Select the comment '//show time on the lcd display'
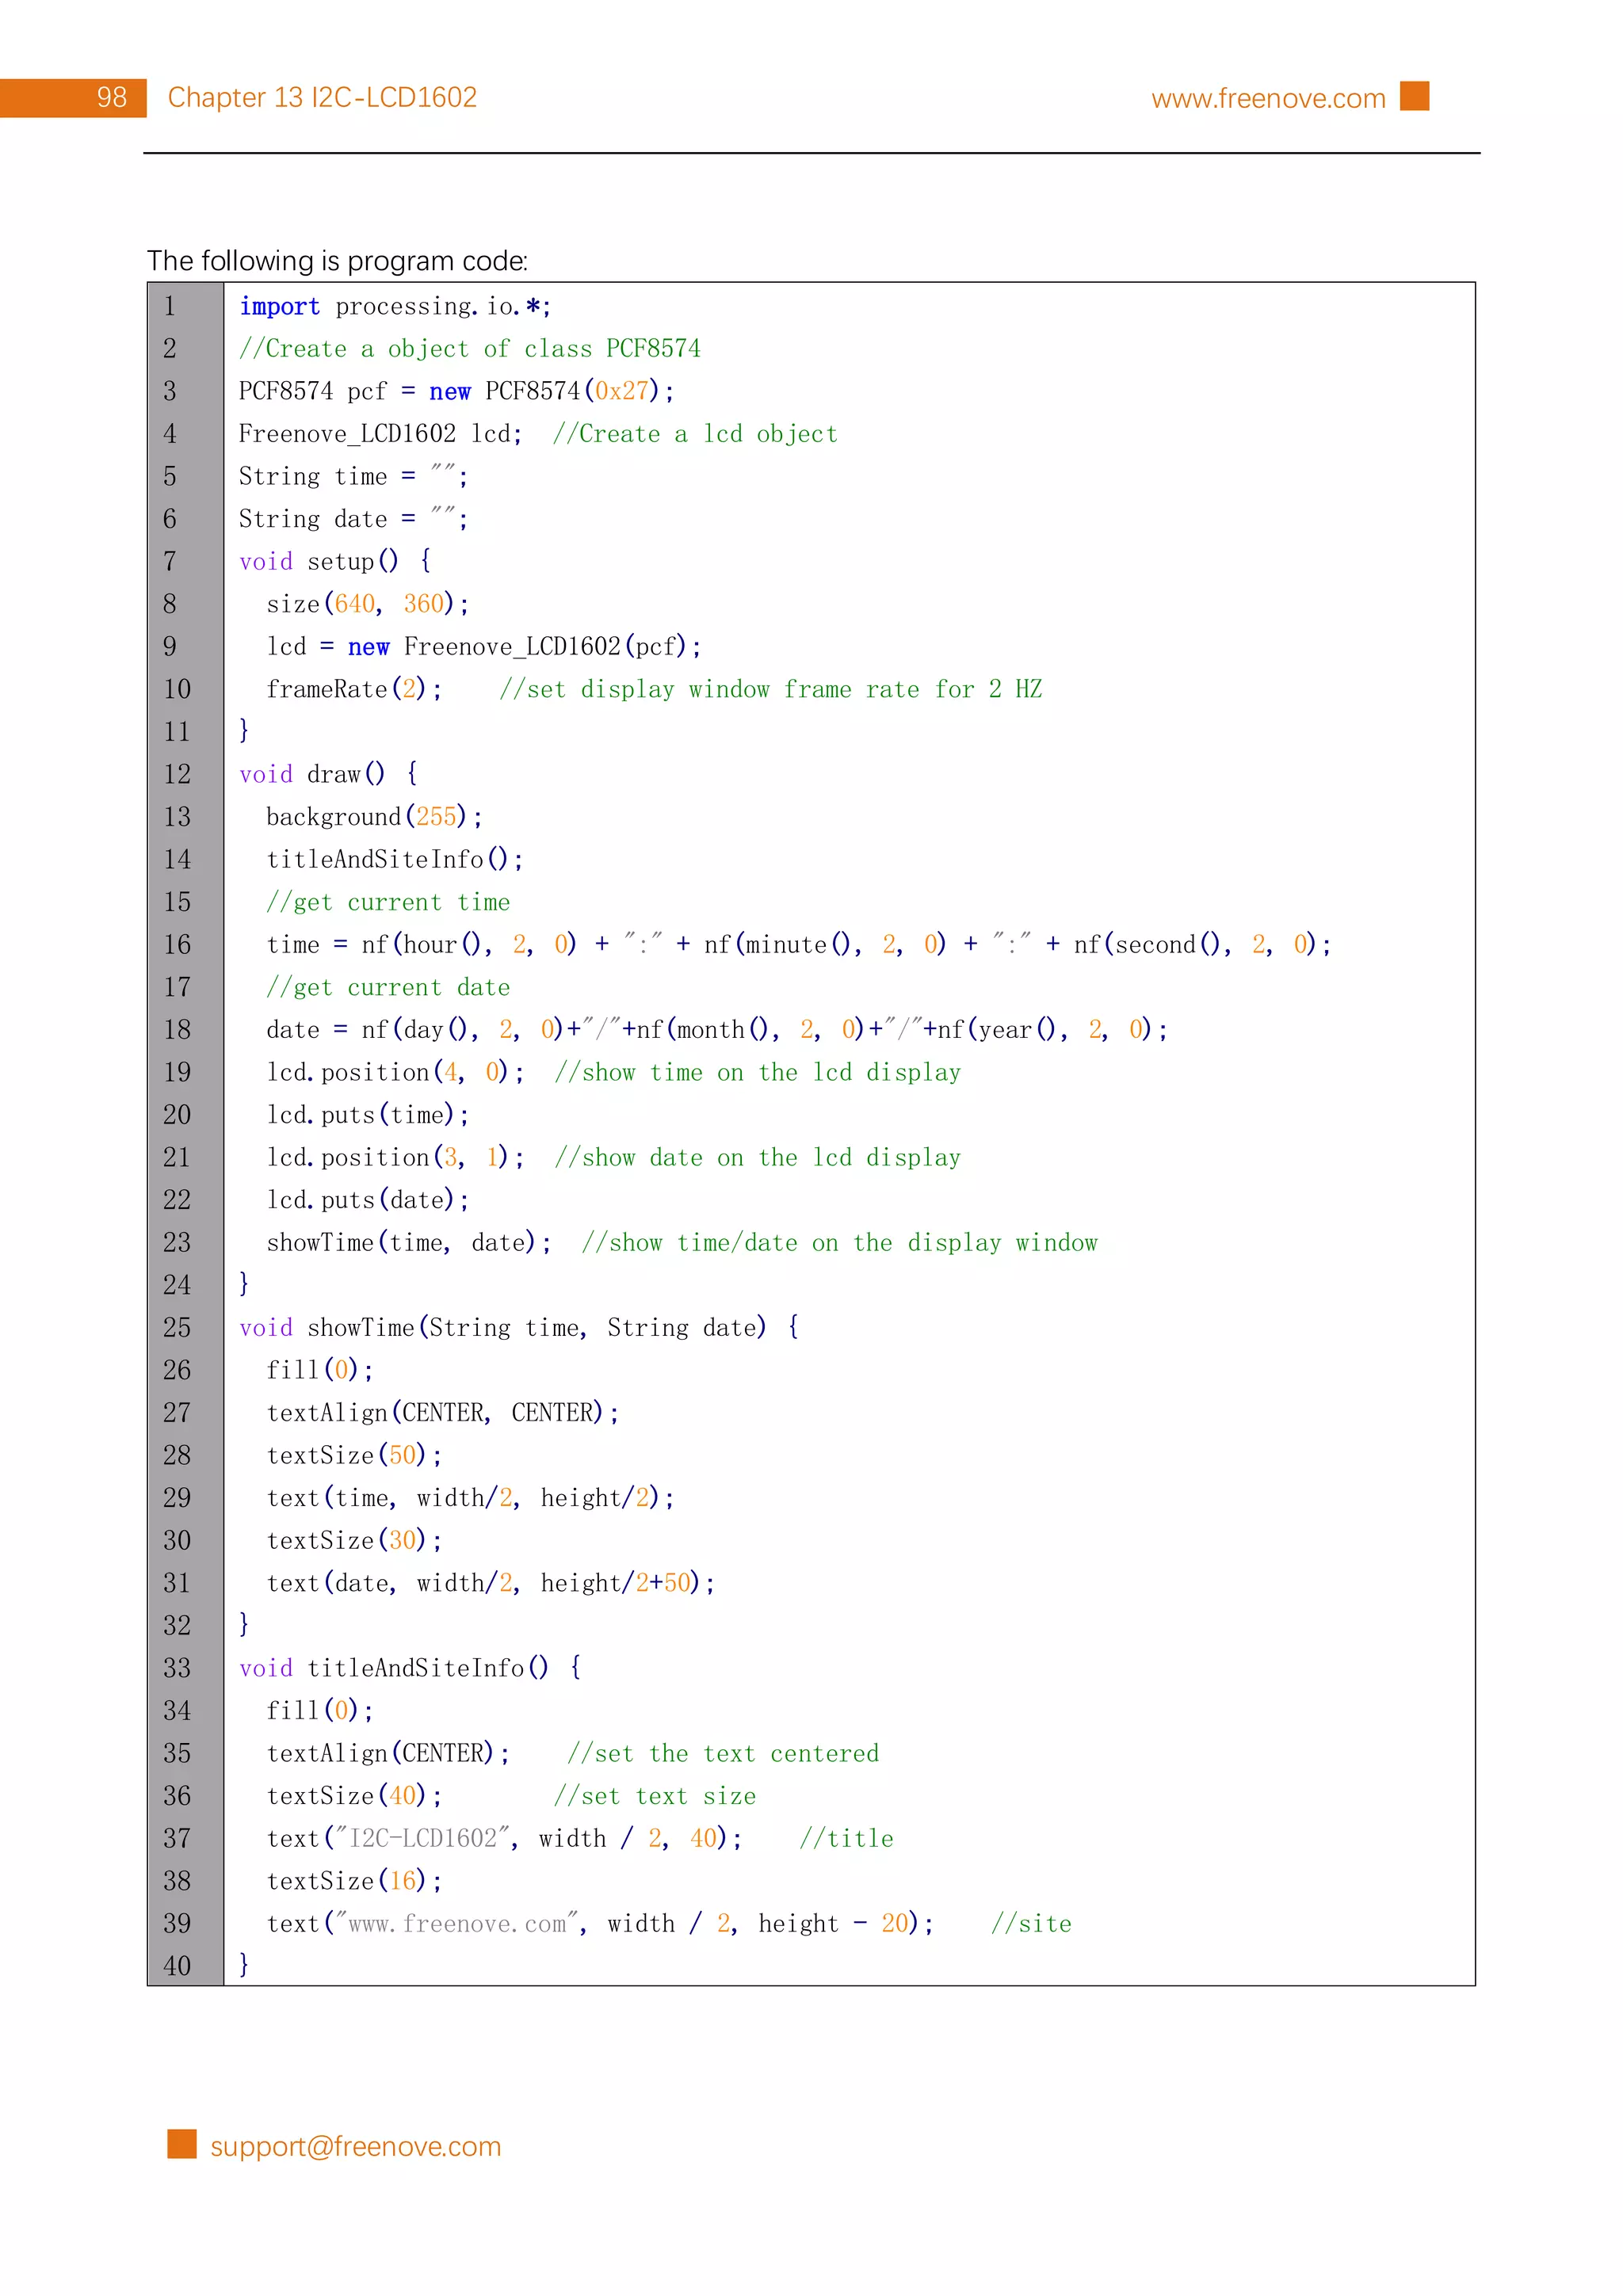This screenshot has width=1623, height=2296. point(758,1072)
